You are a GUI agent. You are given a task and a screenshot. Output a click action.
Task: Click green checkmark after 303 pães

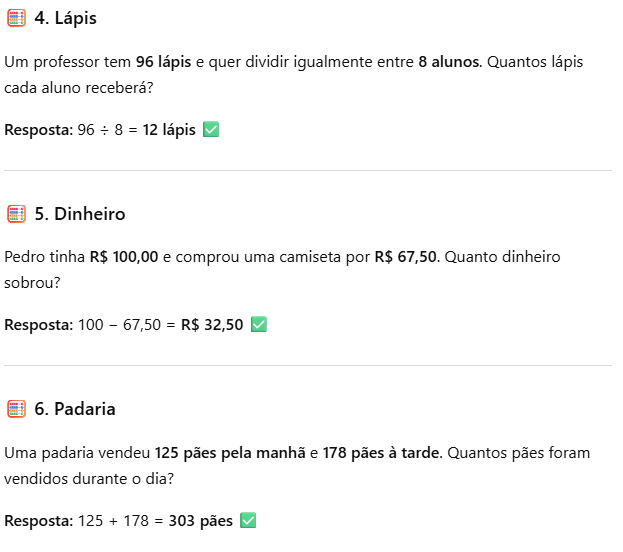point(248,520)
